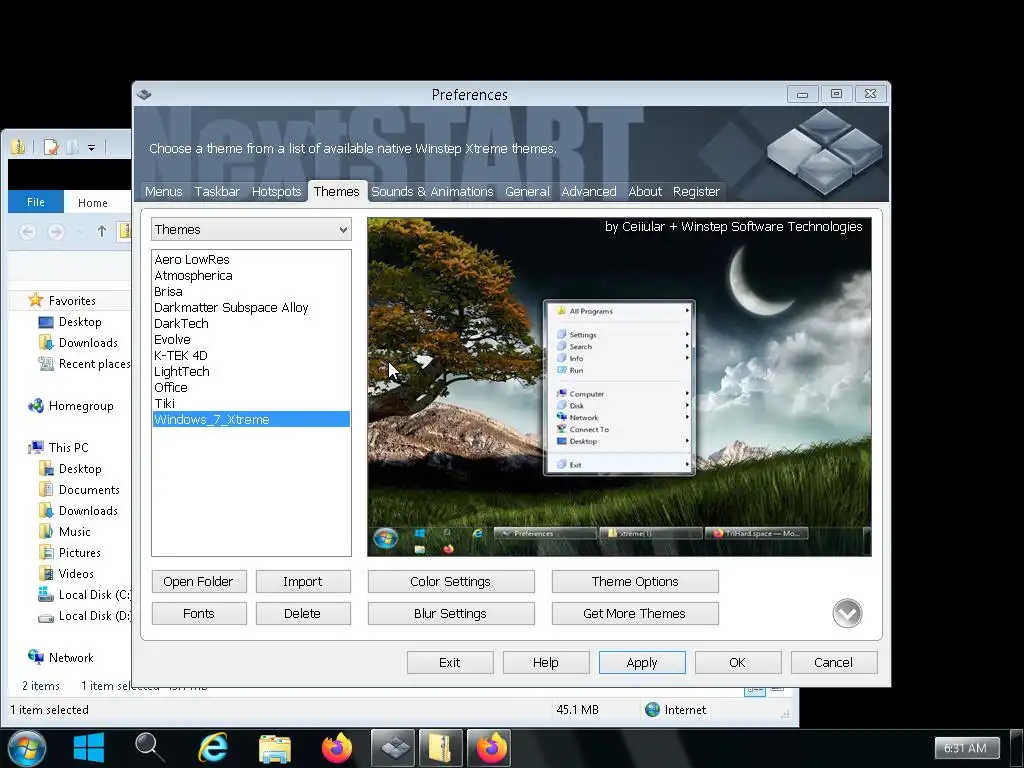Click the Exit button
Screen dimensions: 1024x768
pos(450,662)
